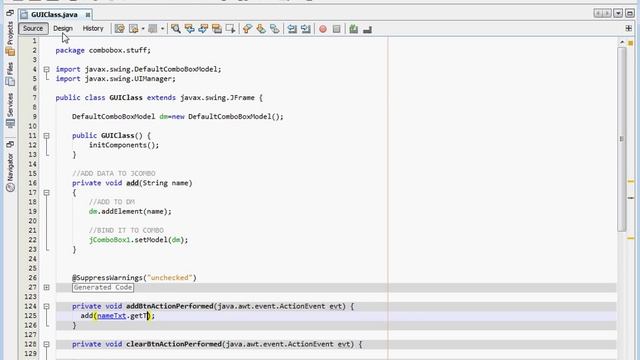The image size is (640, 360).
Task: Go to Previous Bookmark icon
Action: [x=247, y=29]
